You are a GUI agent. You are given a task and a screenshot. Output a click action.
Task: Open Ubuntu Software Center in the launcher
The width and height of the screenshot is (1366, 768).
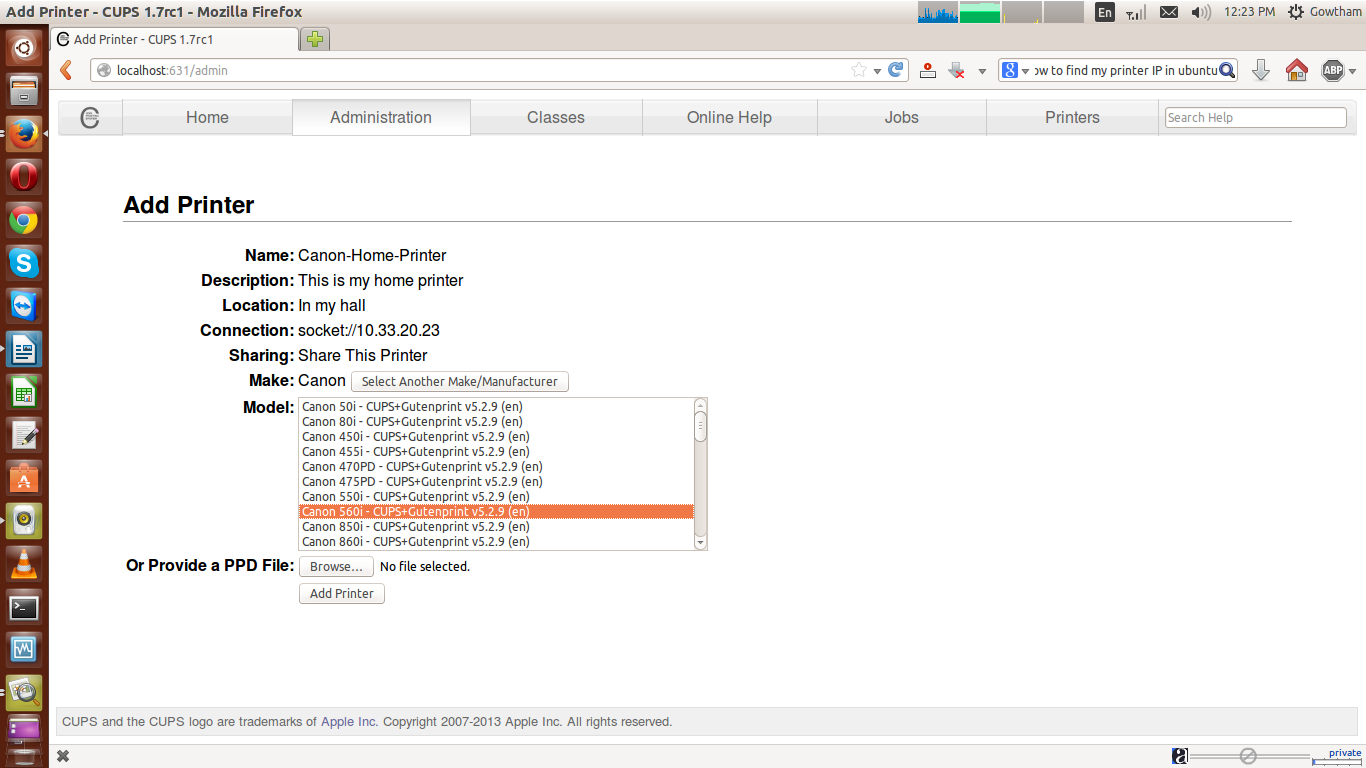point(24,479)
